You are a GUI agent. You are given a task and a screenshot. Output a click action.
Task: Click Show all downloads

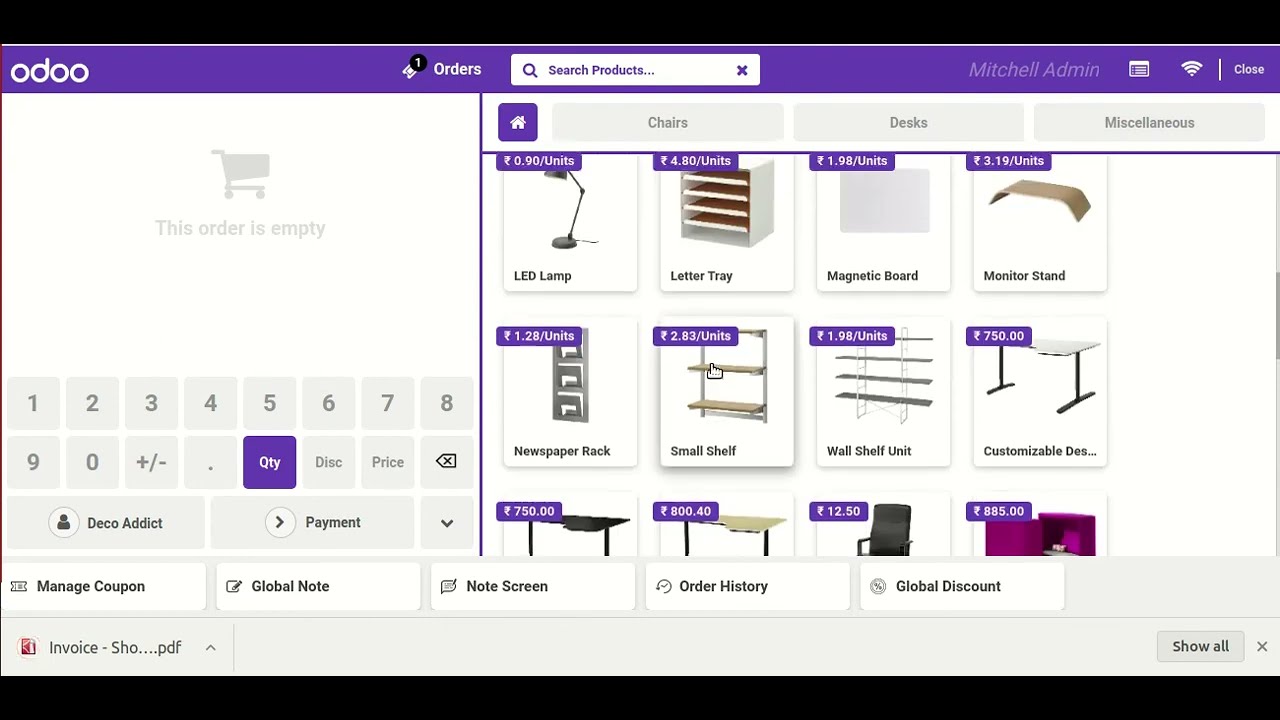1201,646
